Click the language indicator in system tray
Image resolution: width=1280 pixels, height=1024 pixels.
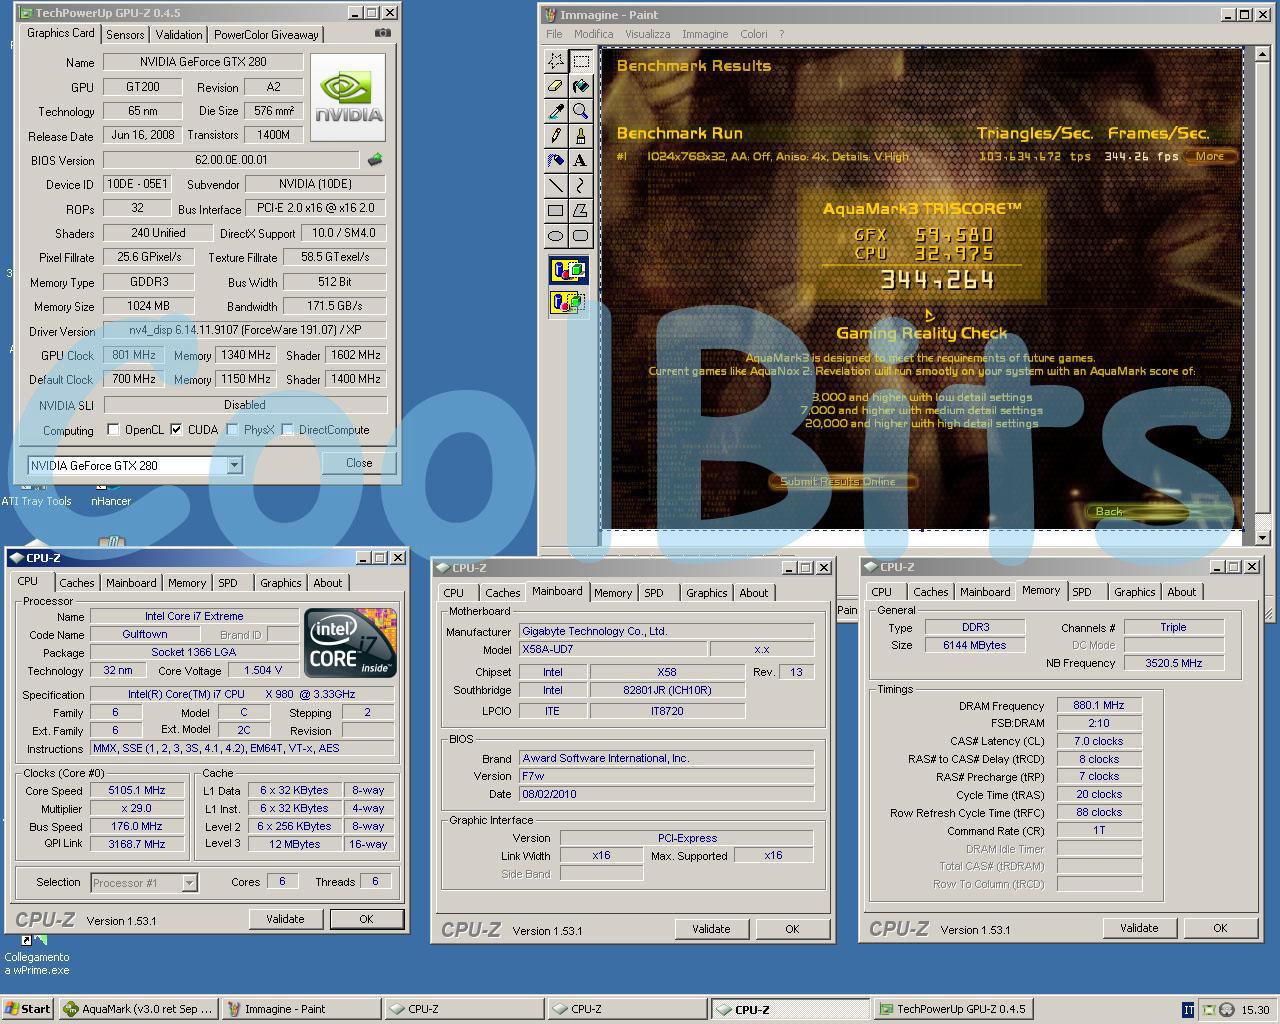point(1188,1009)
